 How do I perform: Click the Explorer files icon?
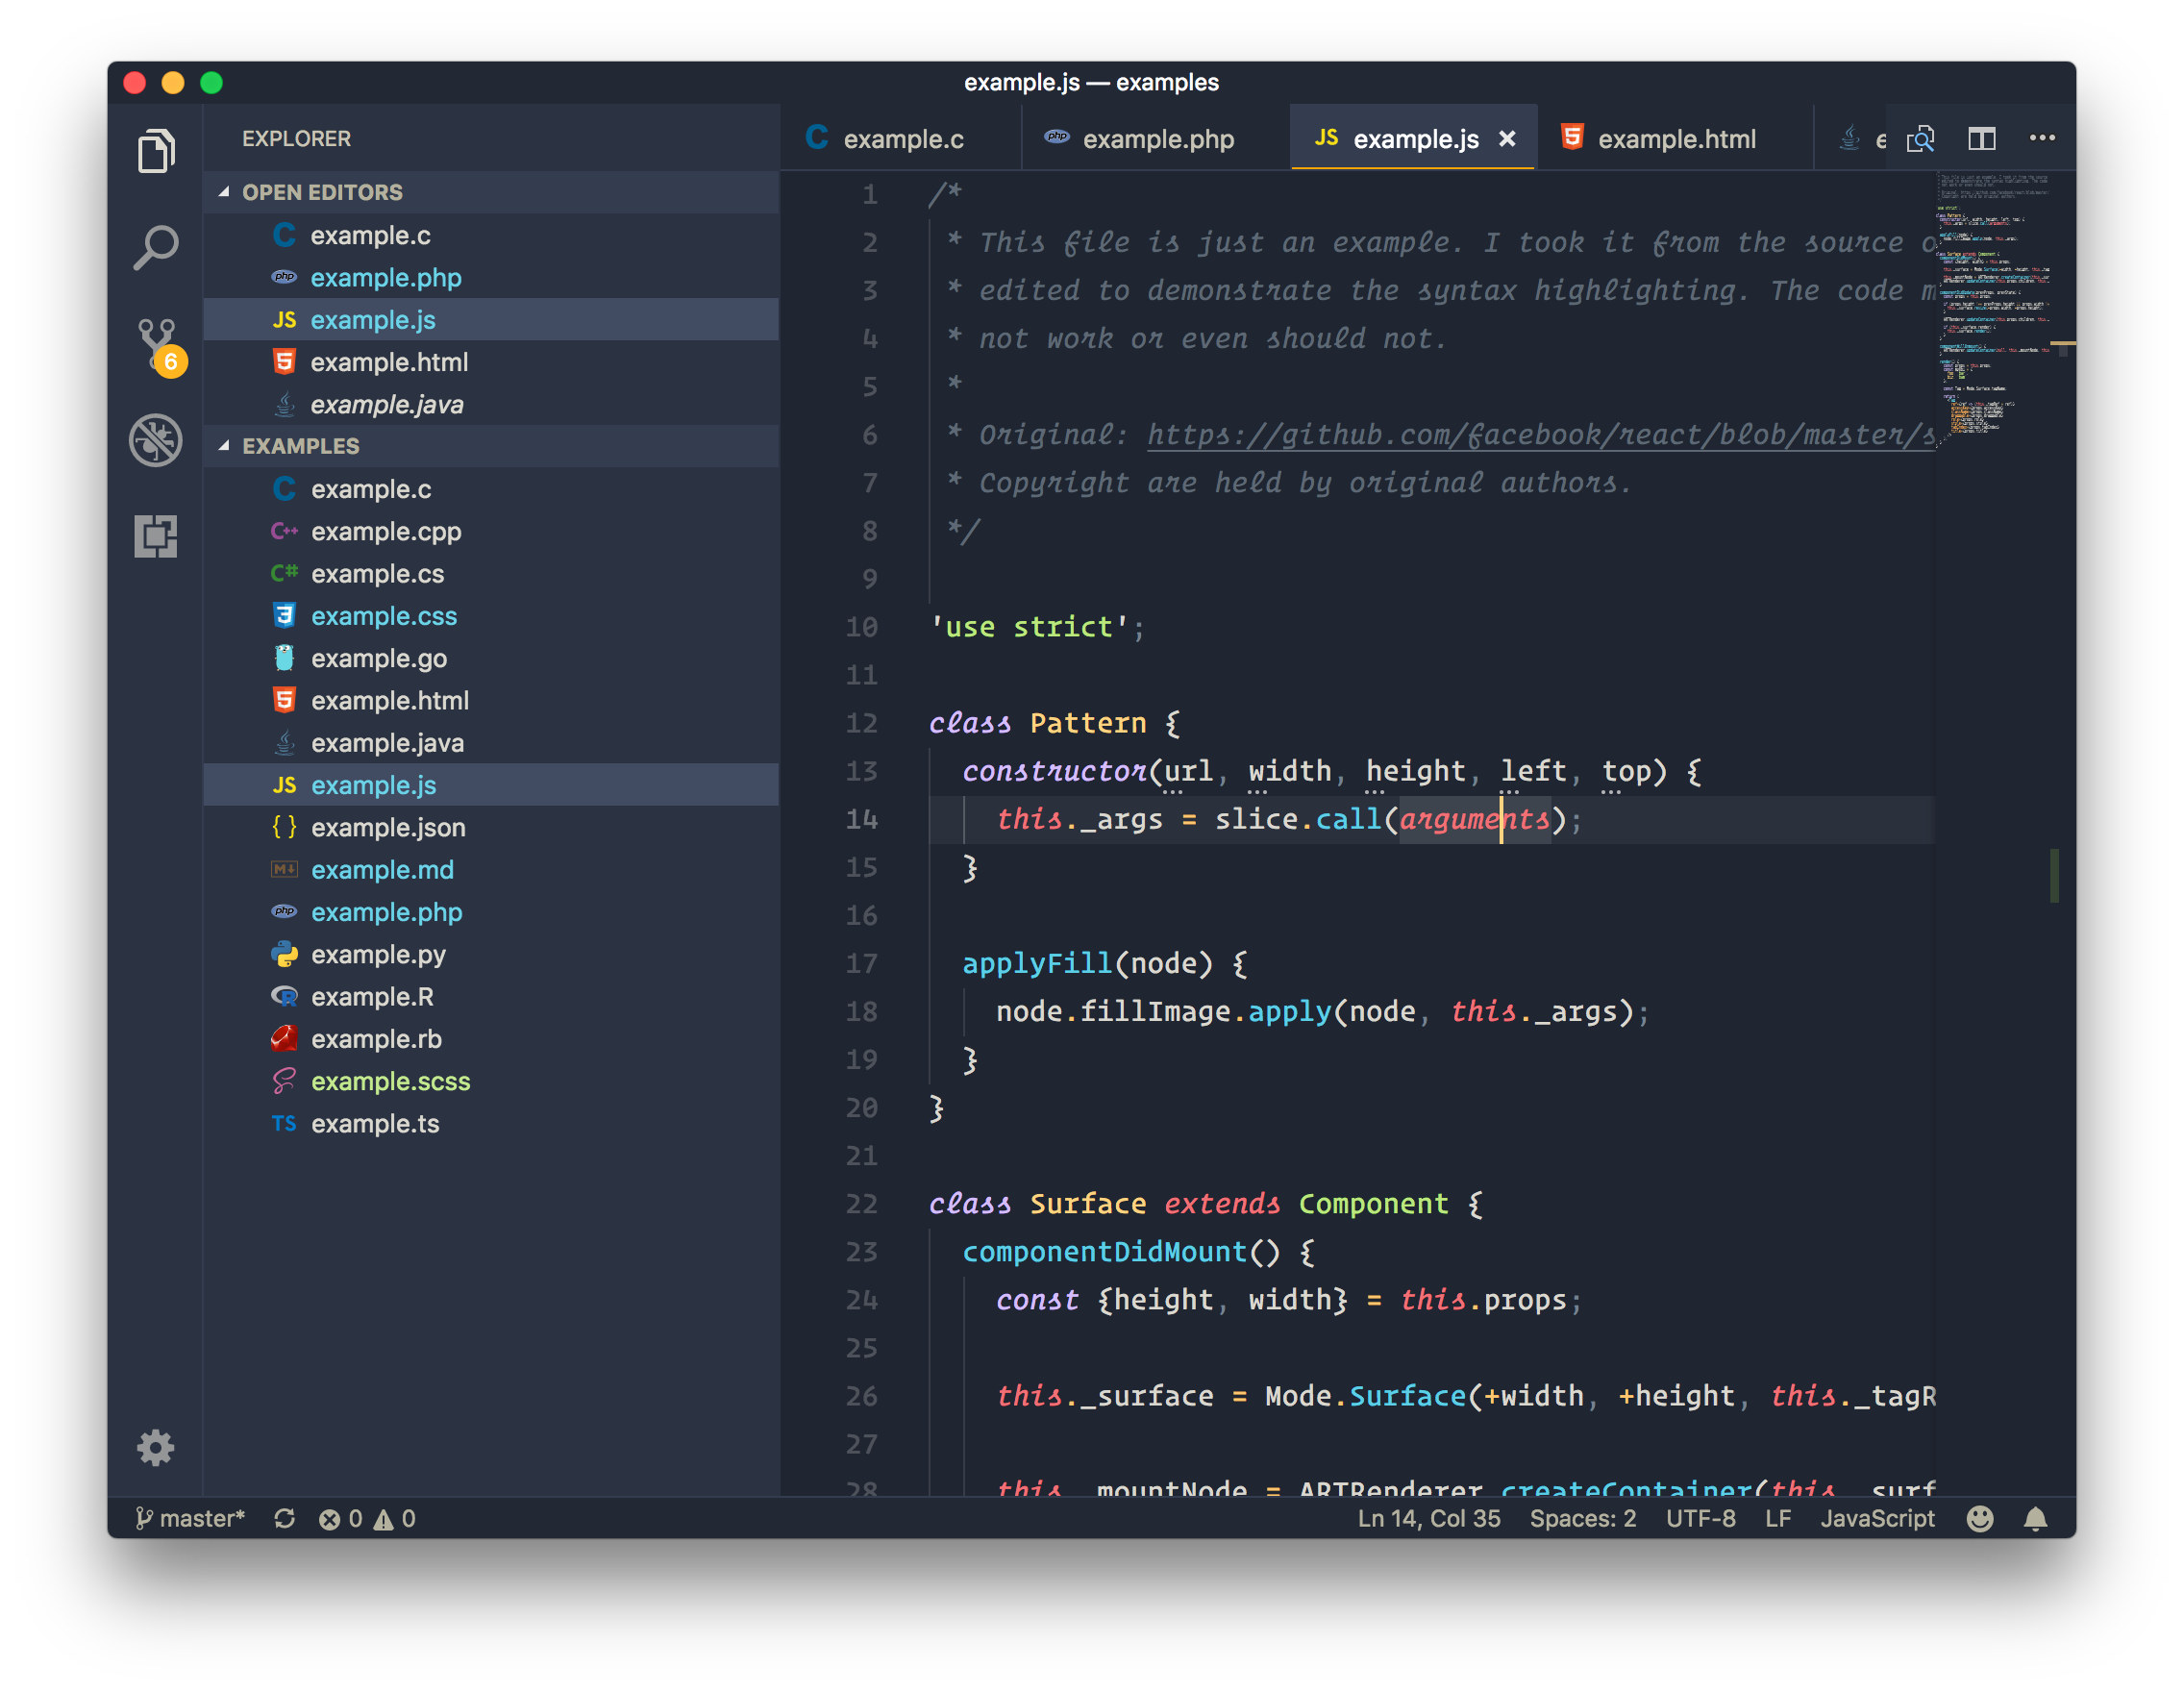(x=155, y=151)
